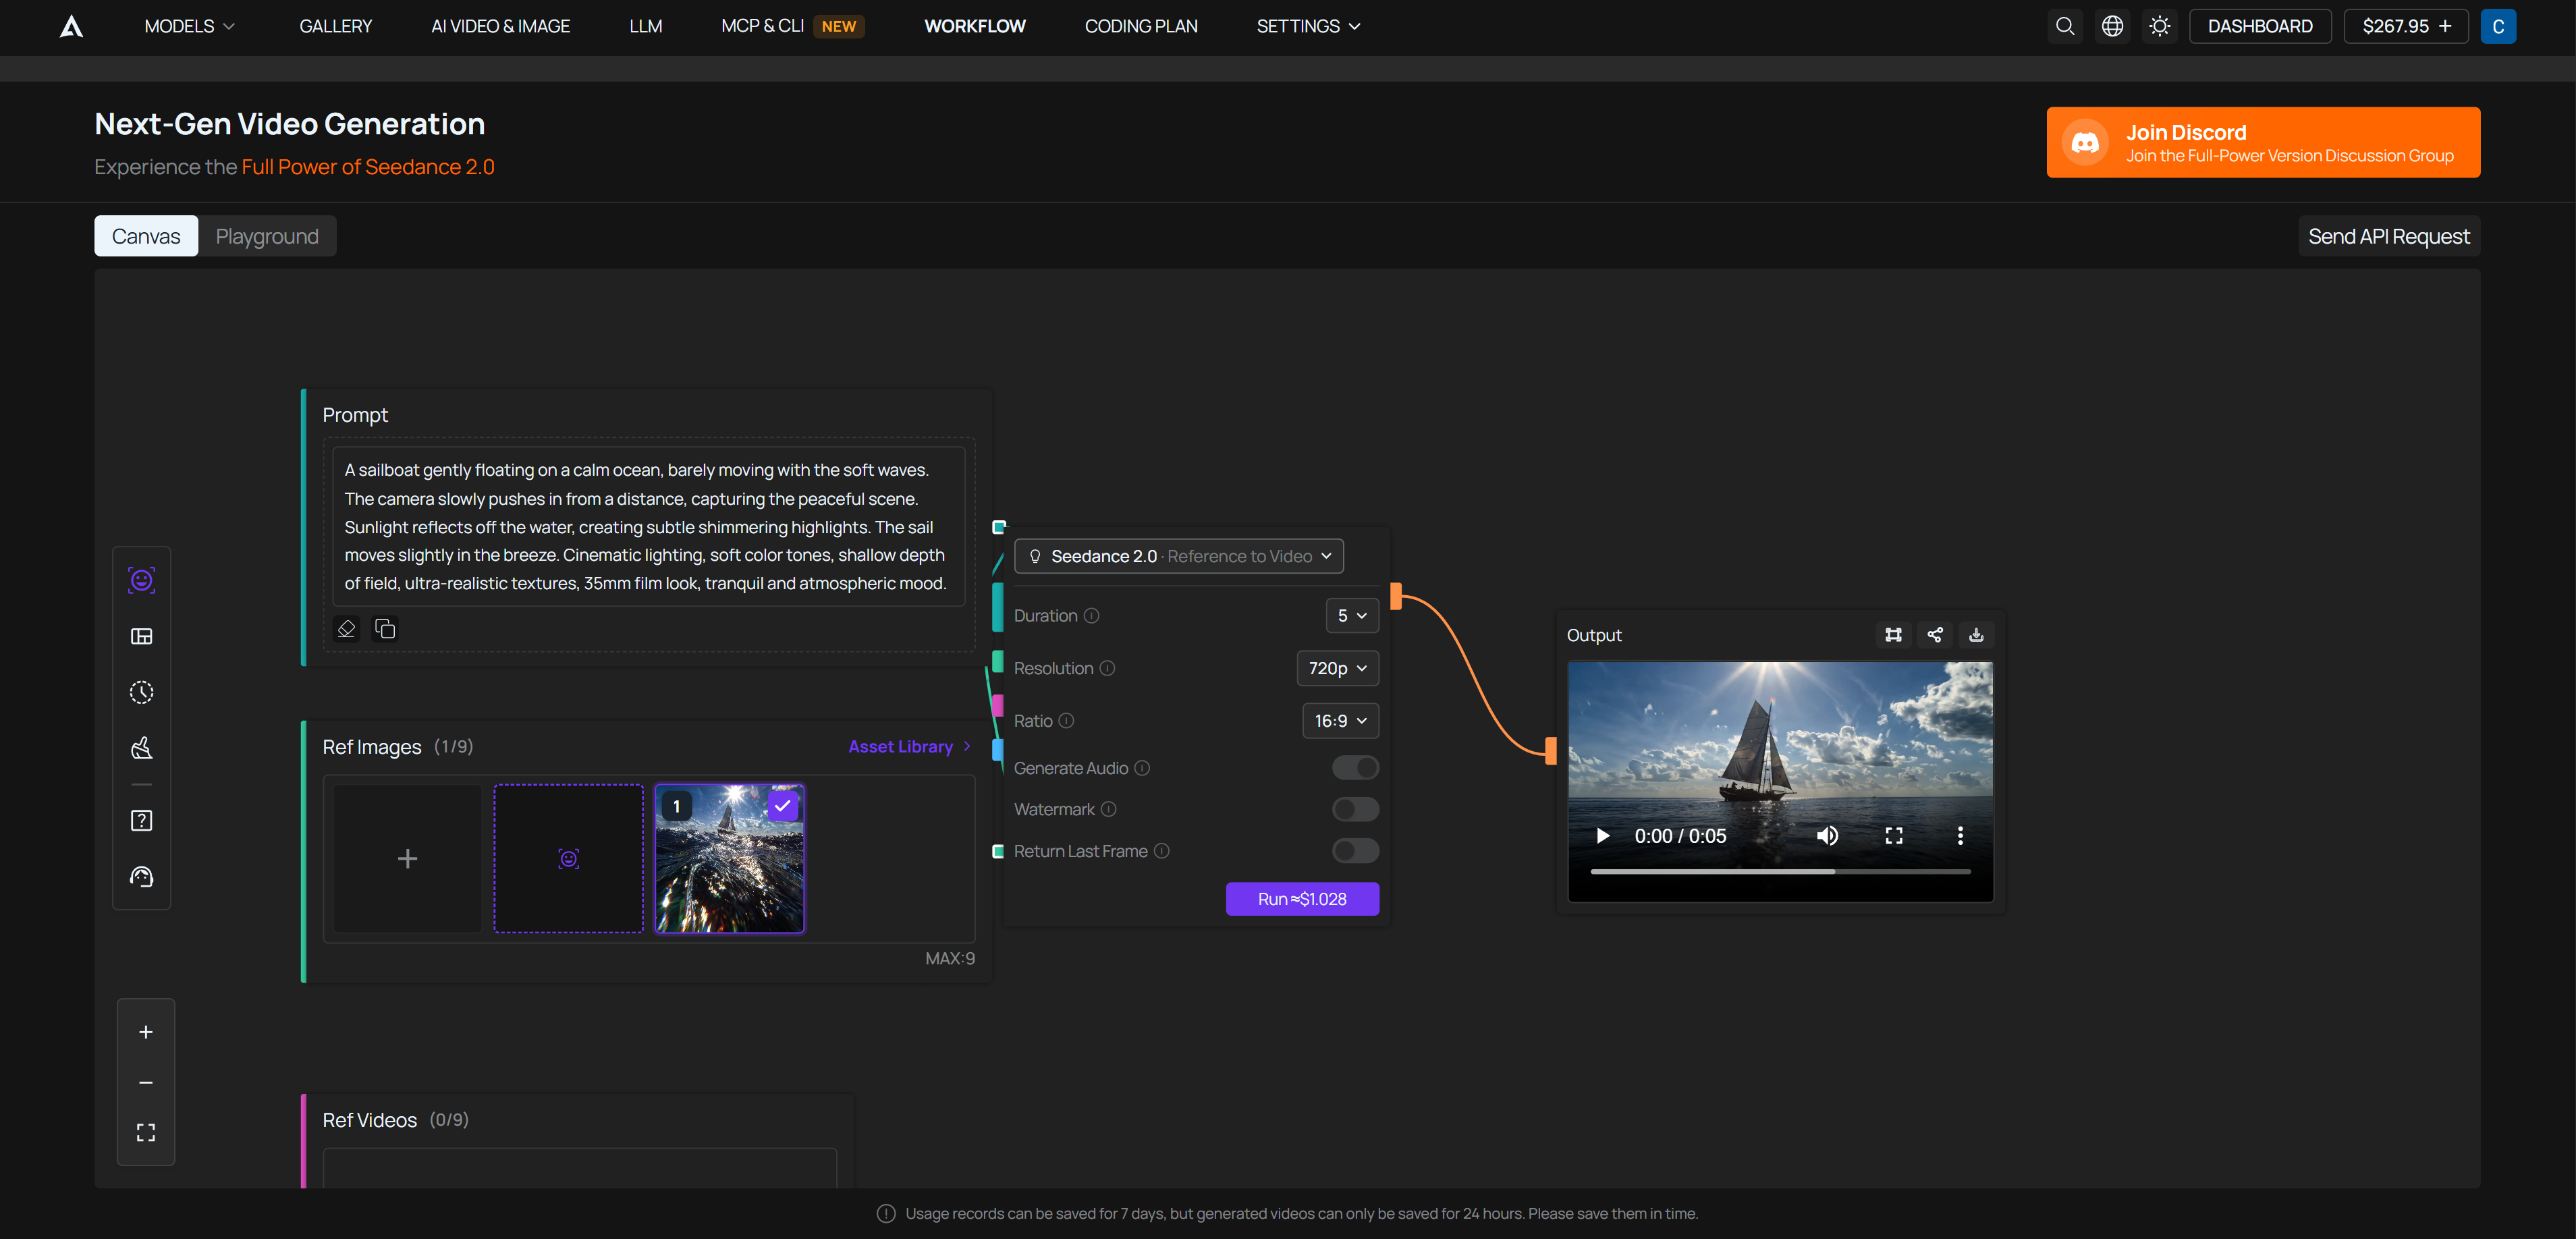Click Discord logo icon in banner
The height and width of the screenshot is (1239, 2576).
point(2085,143)
